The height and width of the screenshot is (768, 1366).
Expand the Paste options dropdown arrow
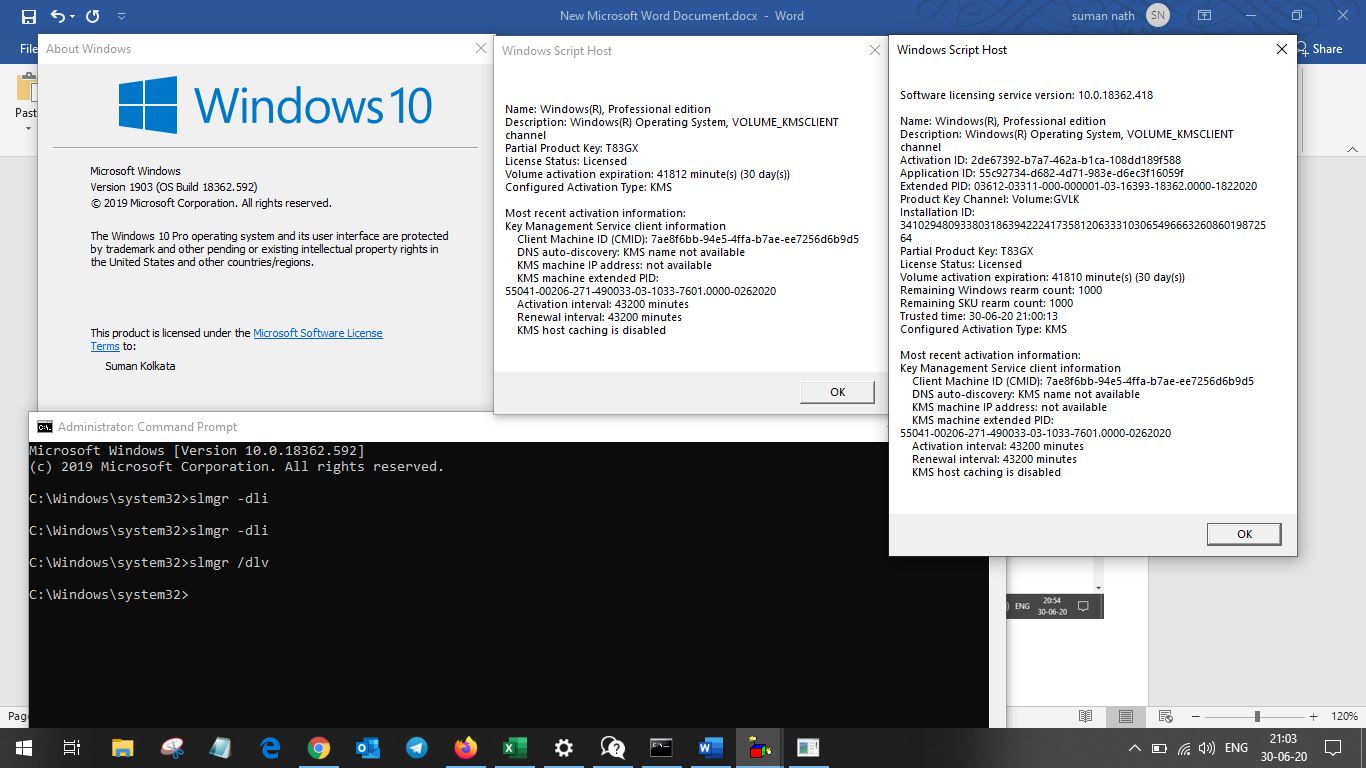pos(27,129)
